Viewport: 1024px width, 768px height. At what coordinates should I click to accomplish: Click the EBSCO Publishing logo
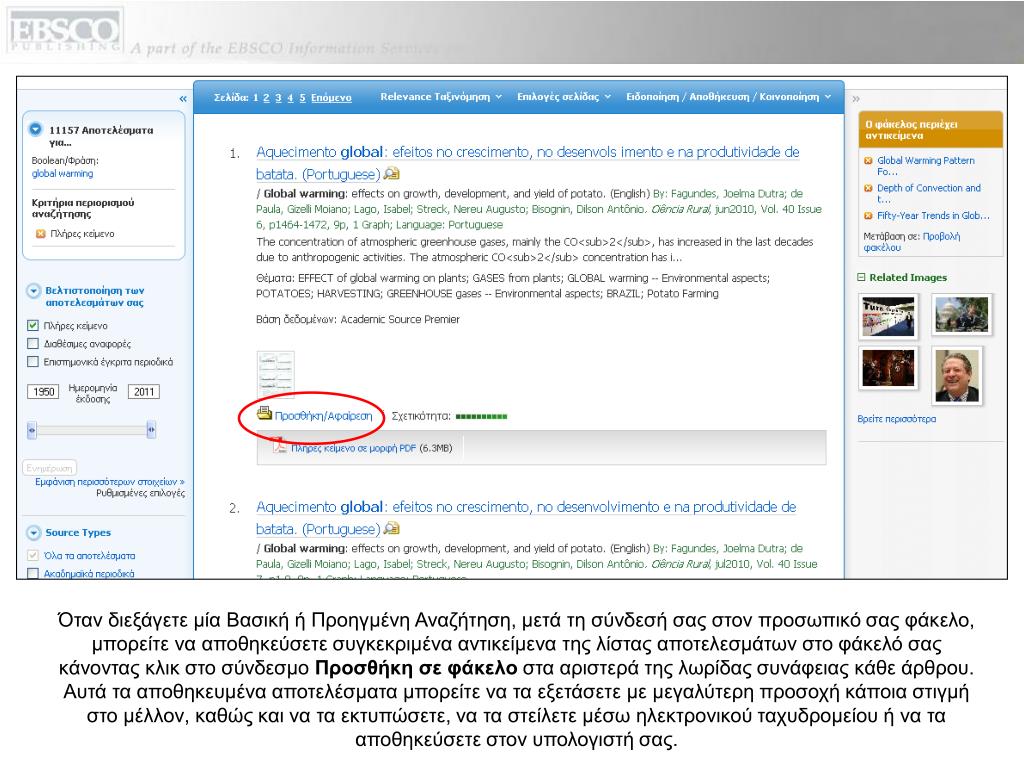[64, 31]
